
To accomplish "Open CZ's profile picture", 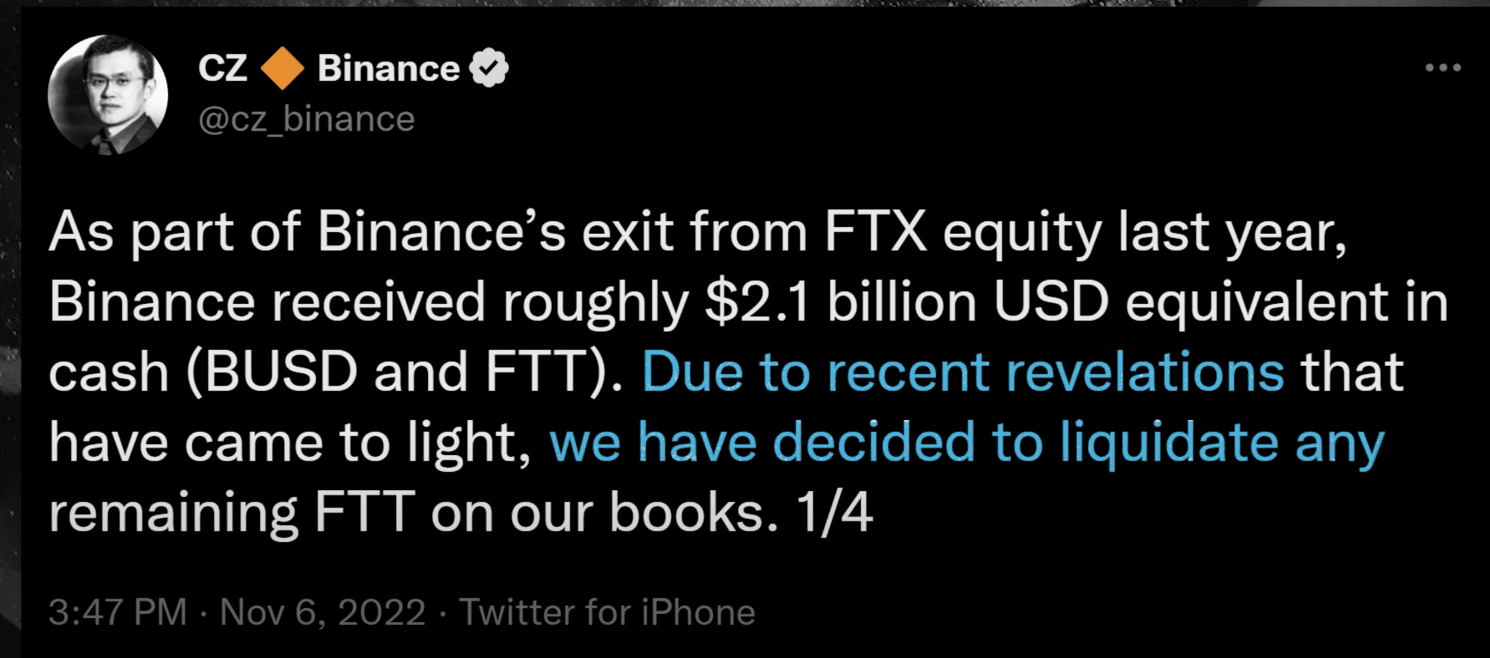I will (108, 94).
